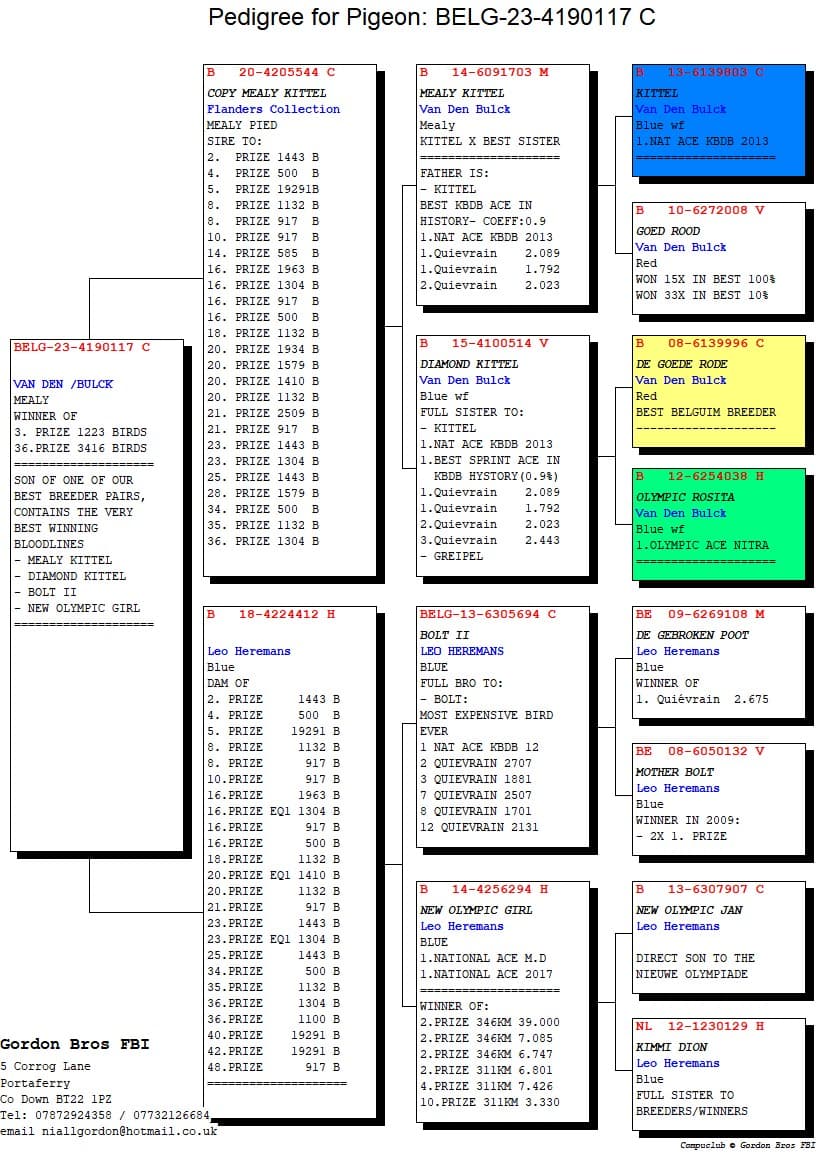Click Leo Heremans in the 18-4224412 H box
816x1172 pixels.
point(249,651)
